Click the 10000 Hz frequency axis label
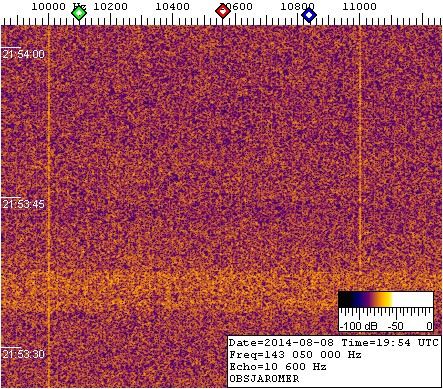The image size is (443, 389). tap(59, 6)
